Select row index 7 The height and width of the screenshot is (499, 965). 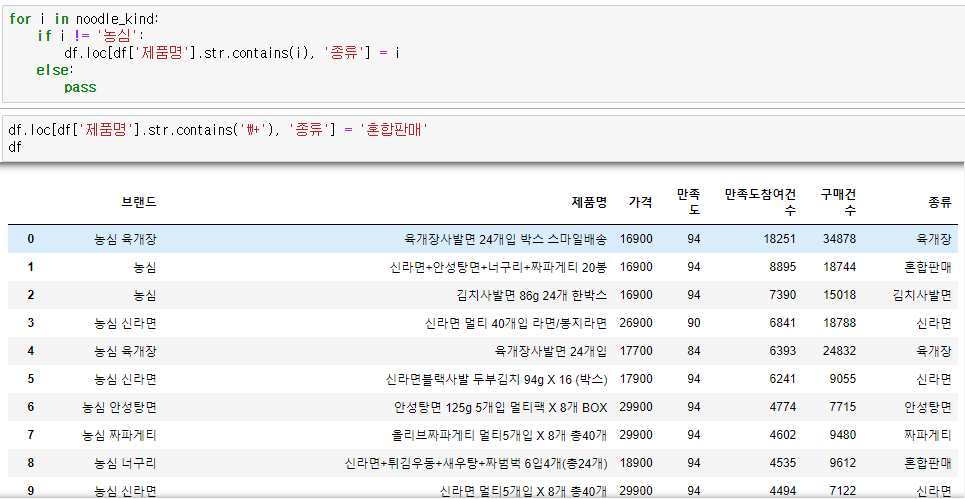point(31,436)
